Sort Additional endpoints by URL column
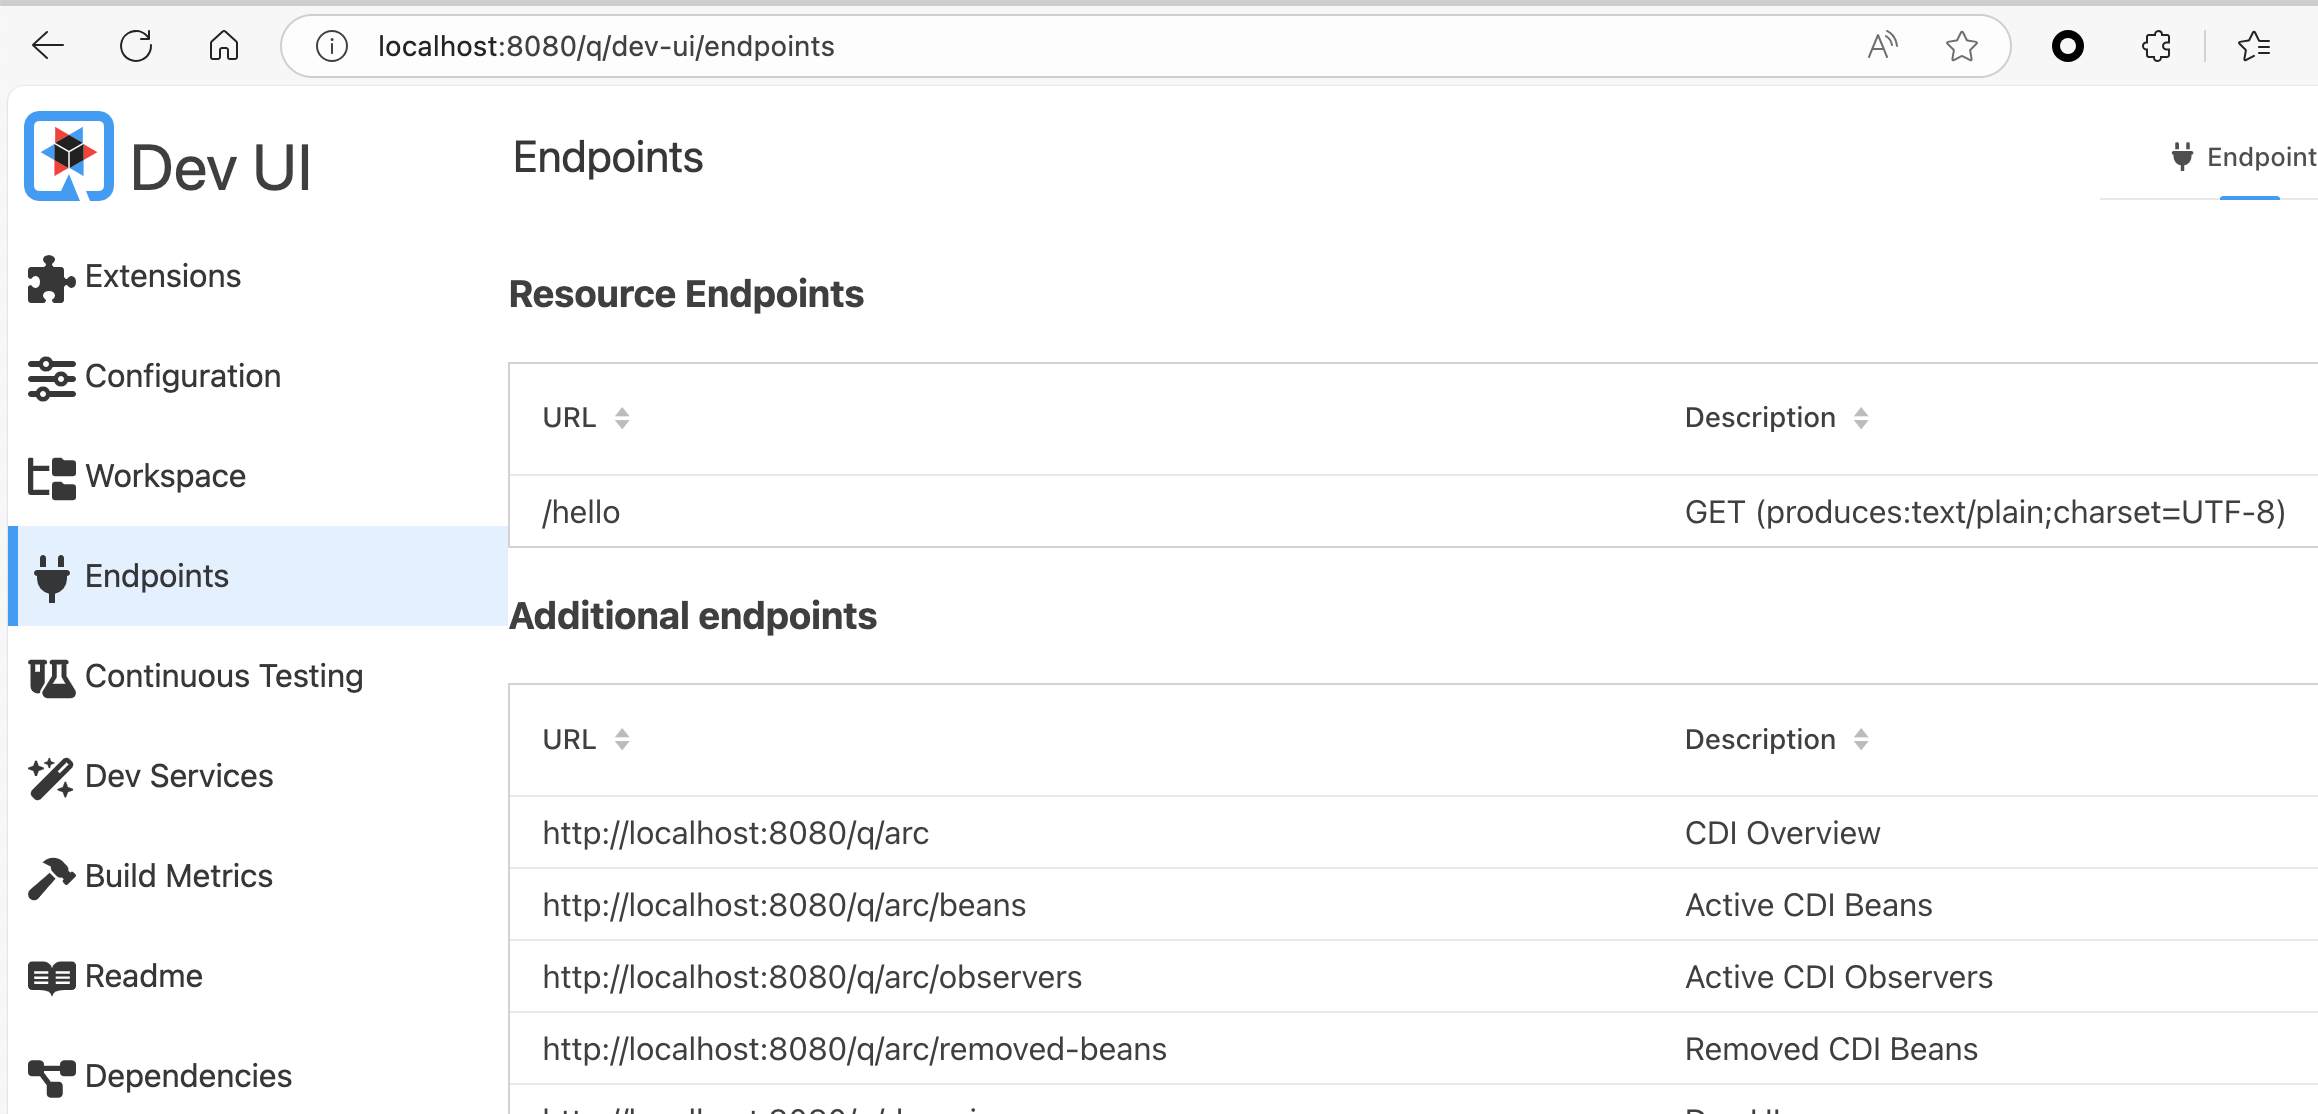 (621, 740)
